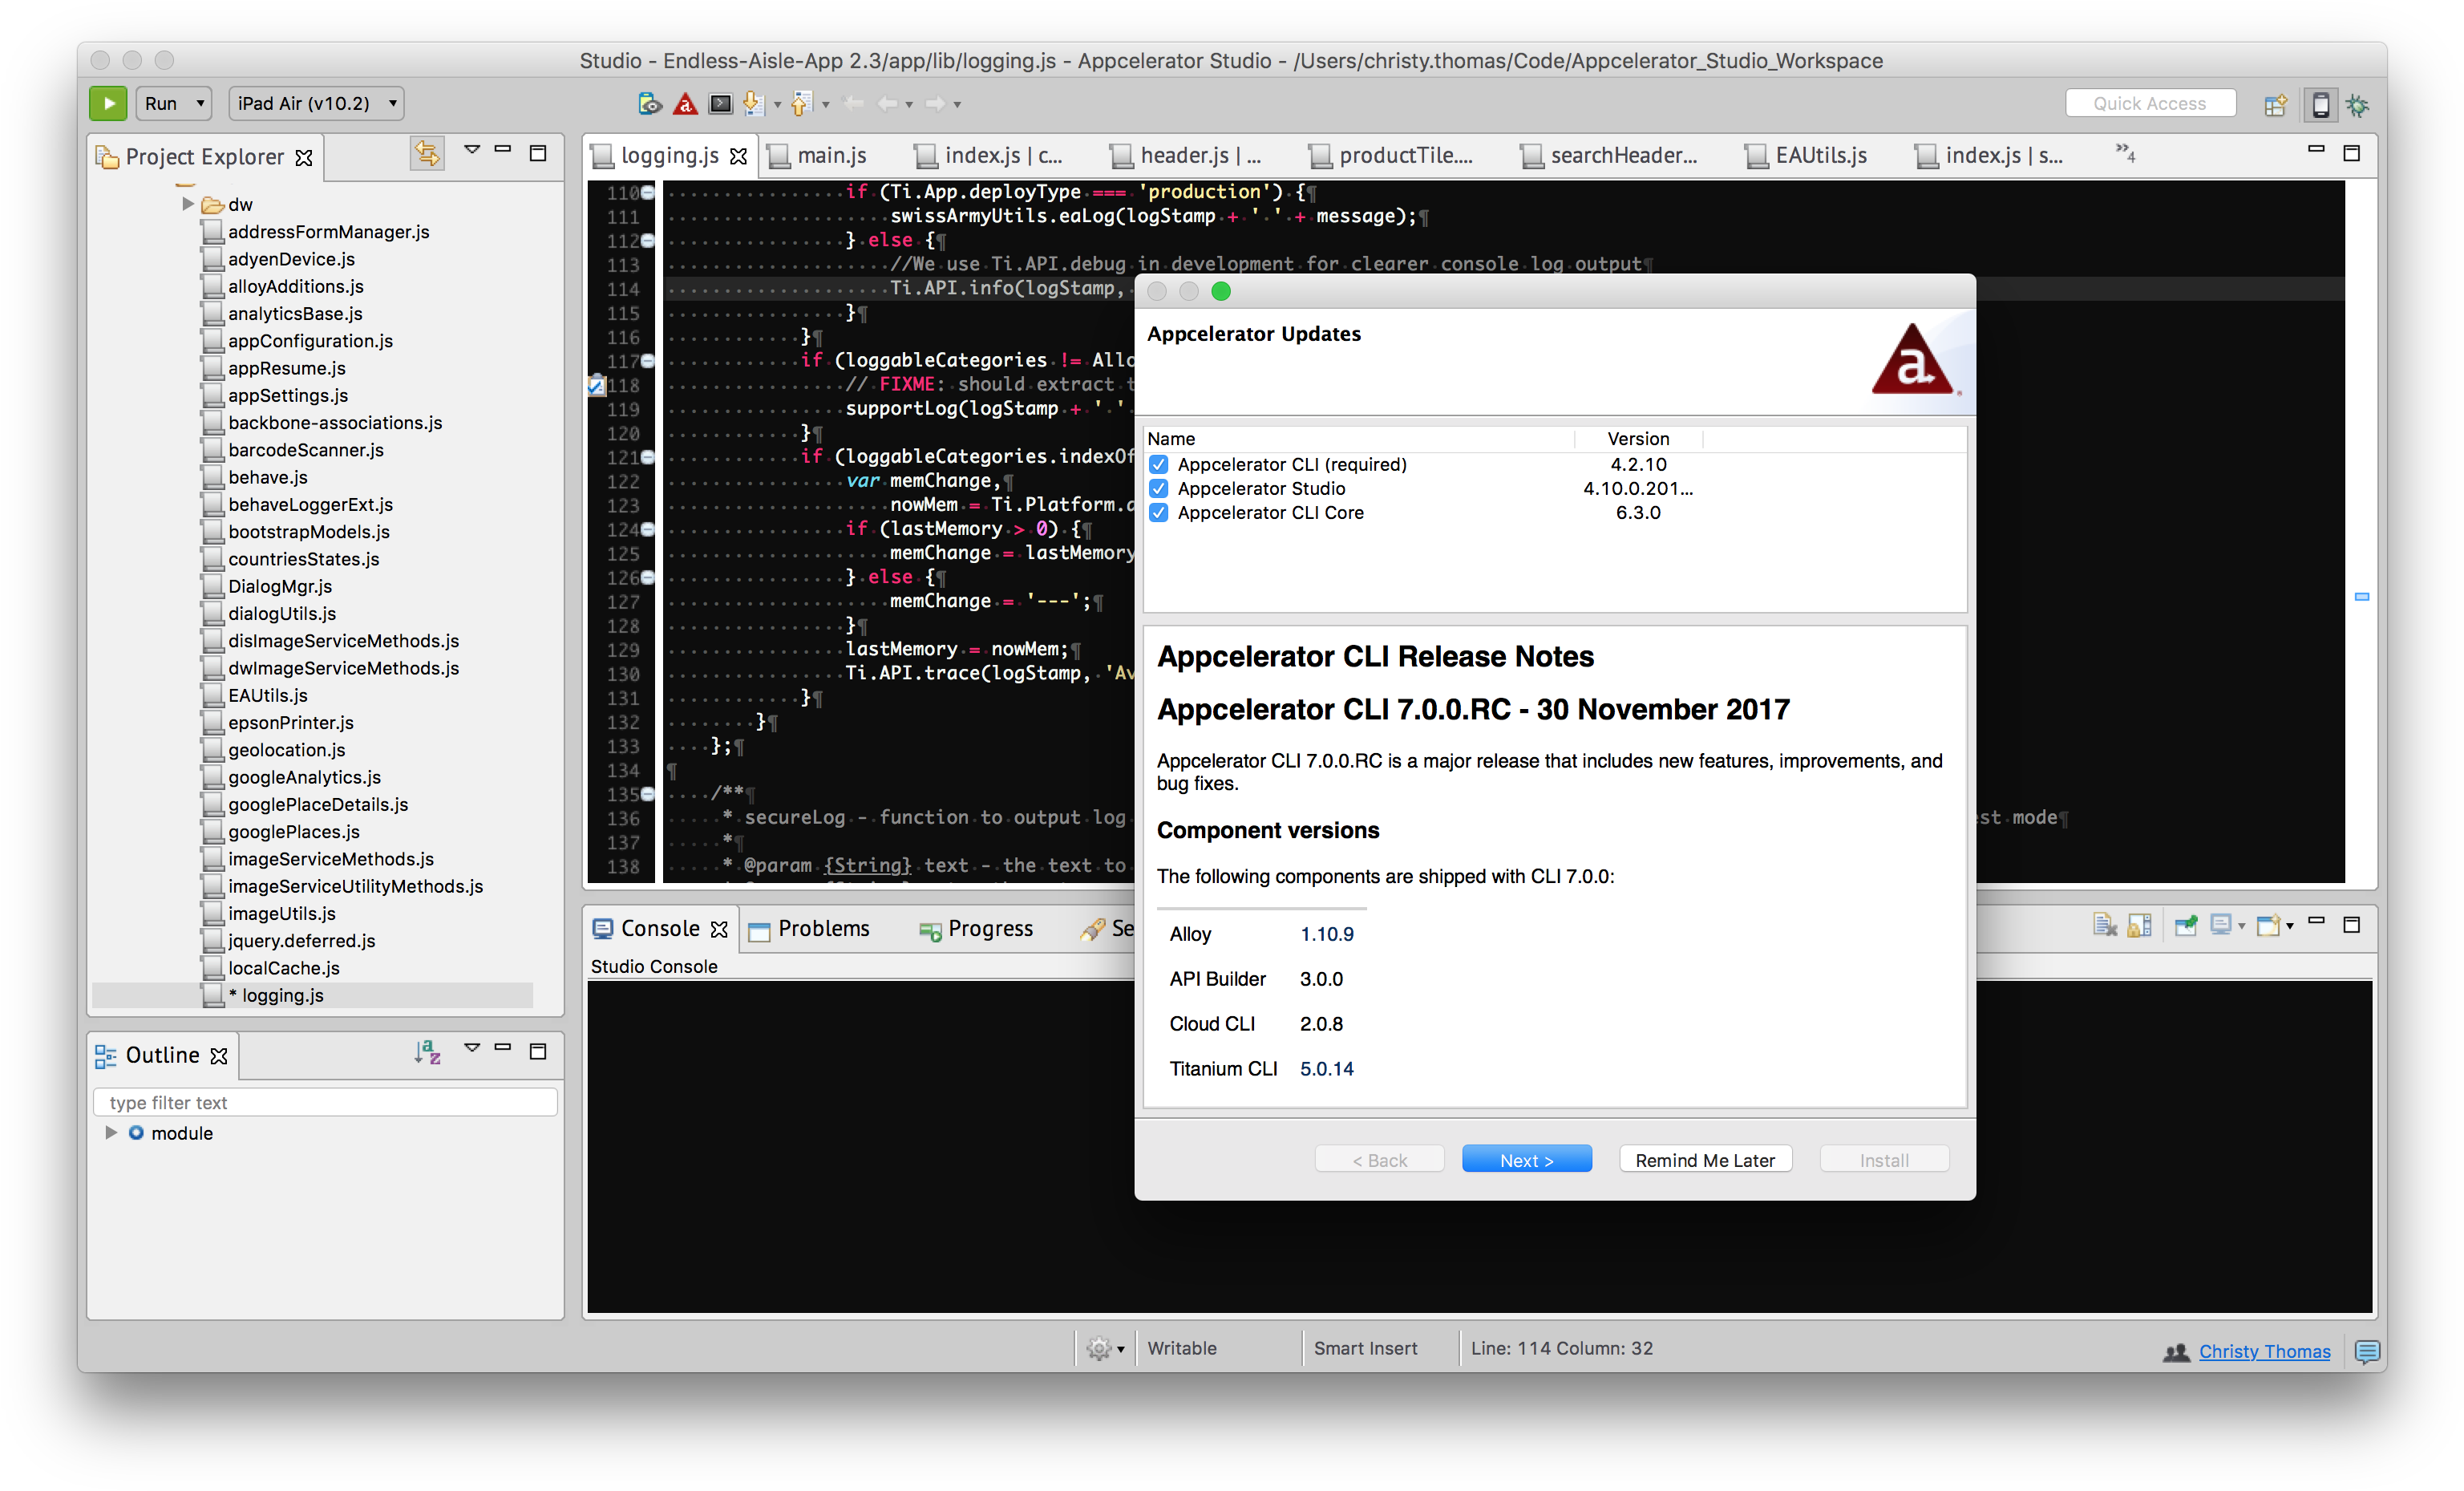Click the Appcelerator red triangle toolbar icon
The image size is (2464, 1491).
(x=685, y=104)
